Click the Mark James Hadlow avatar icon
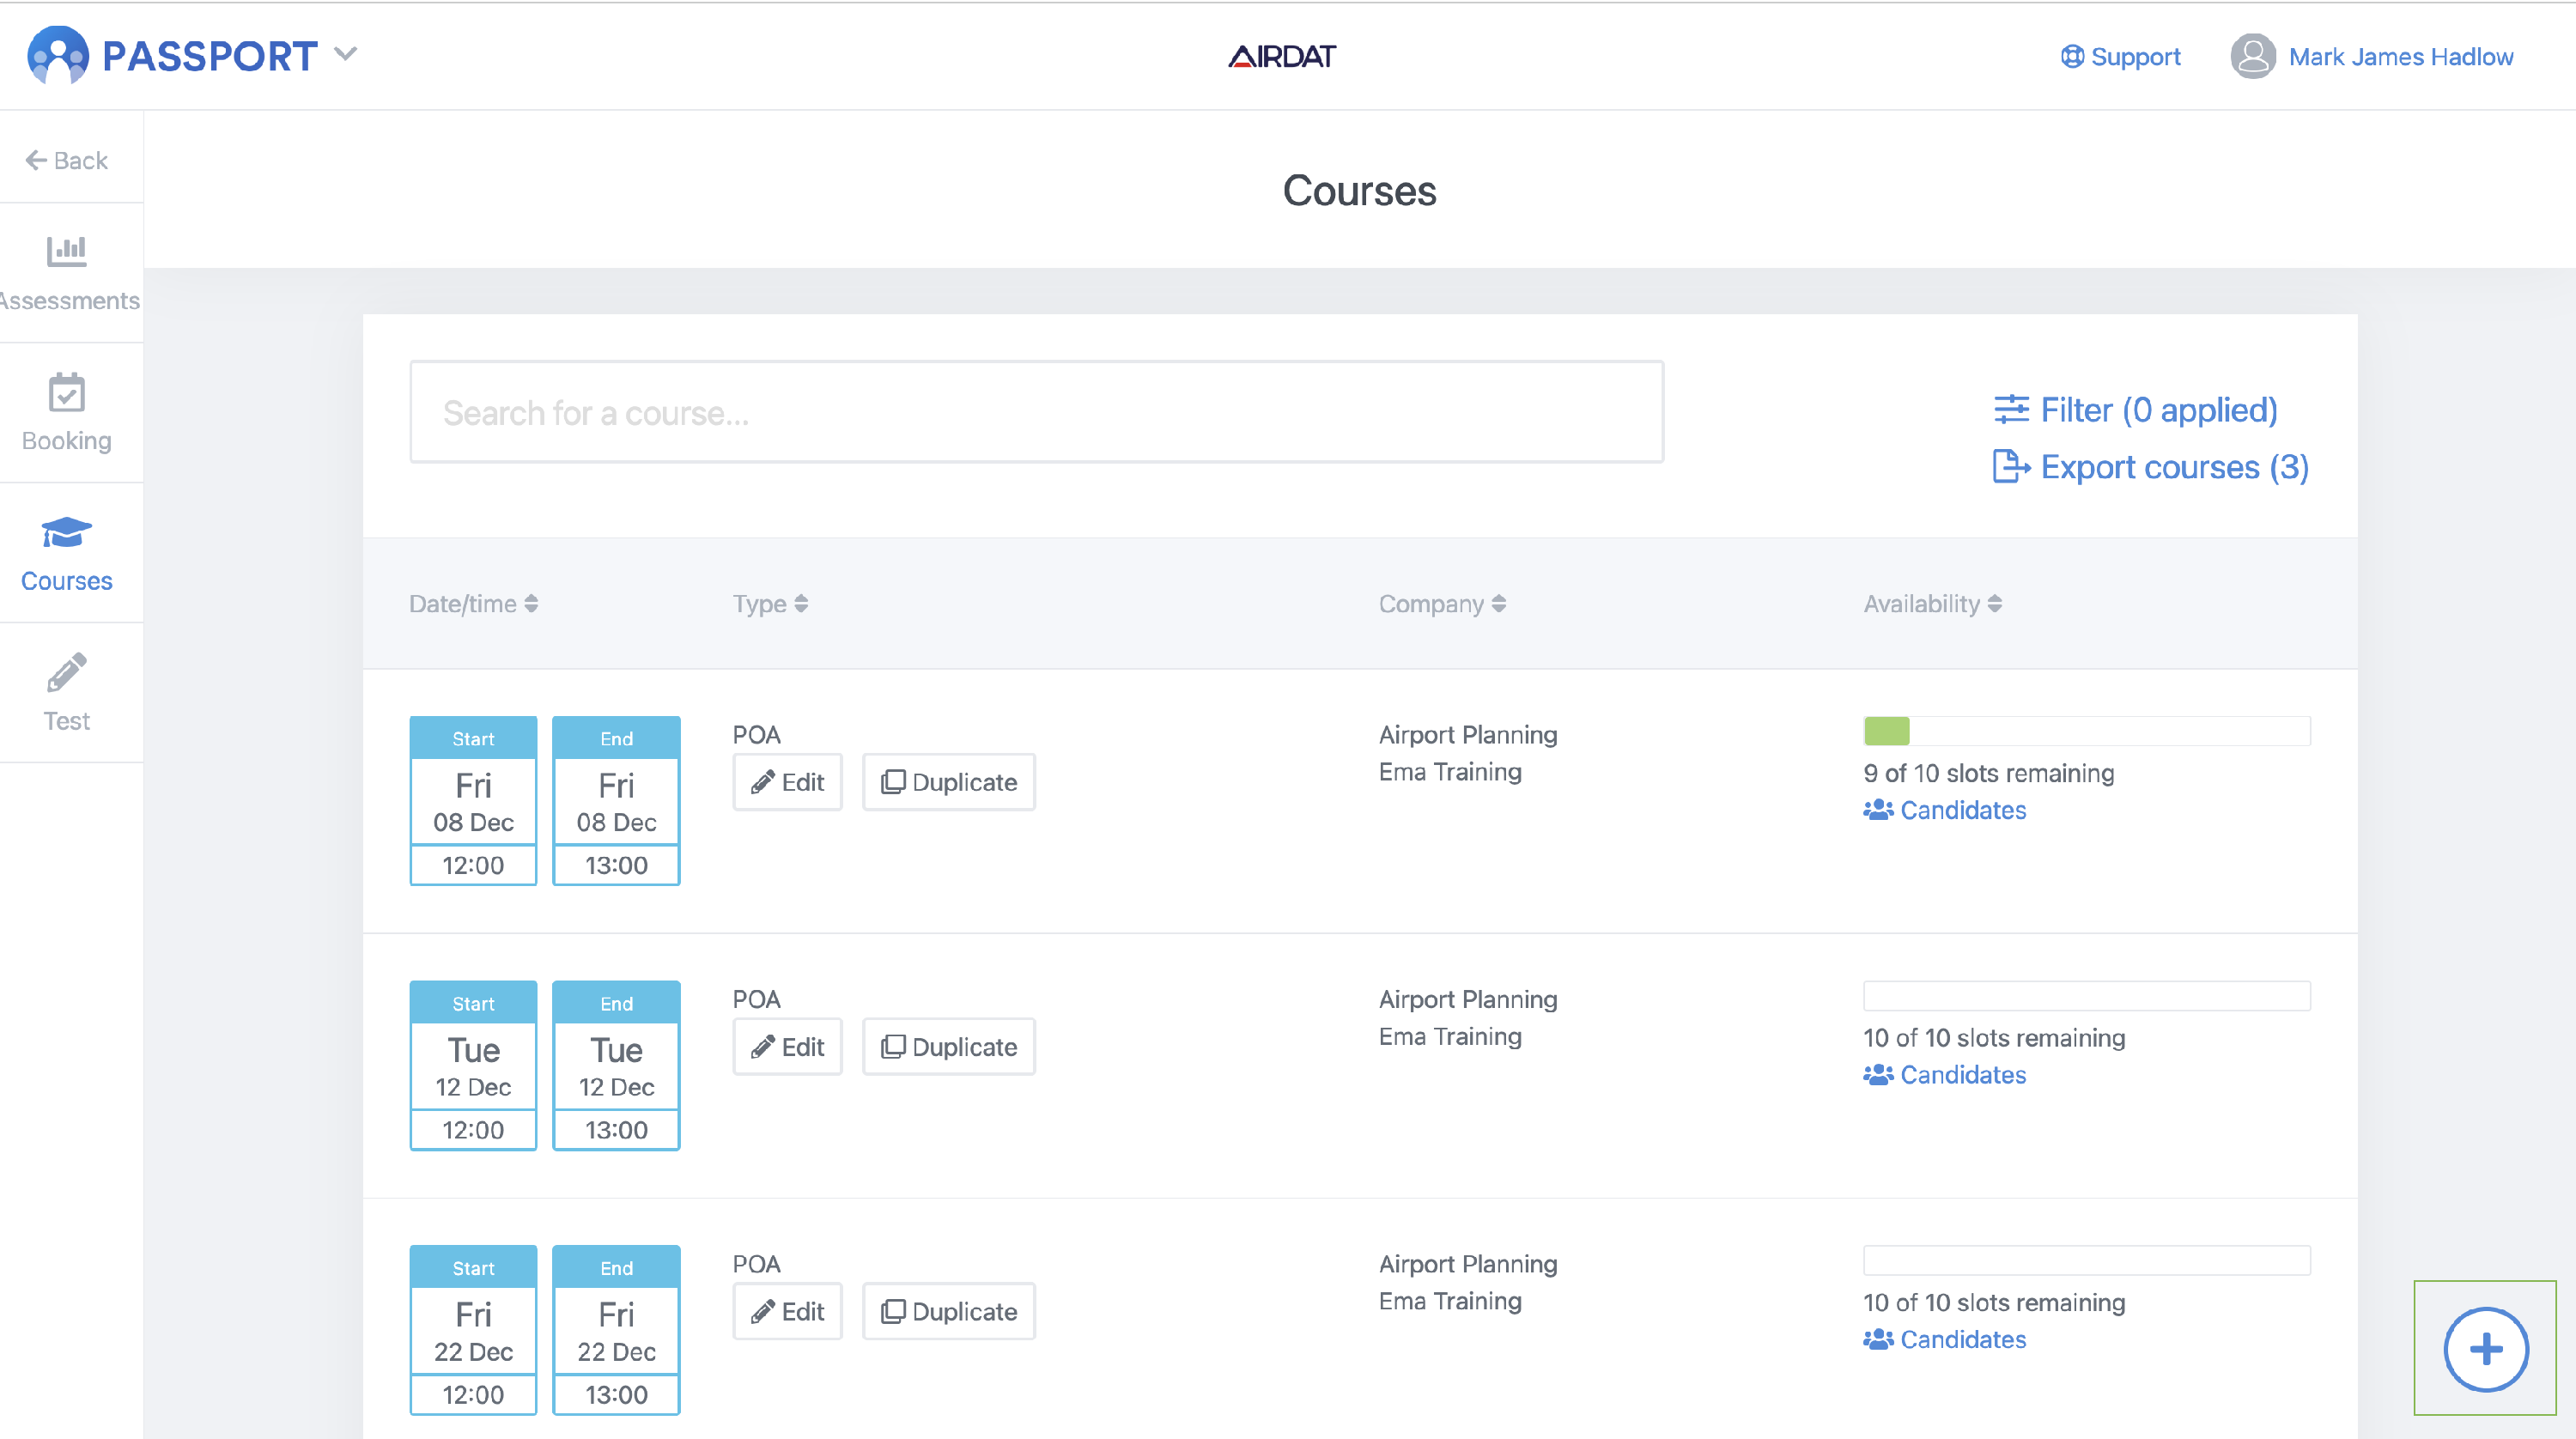 click(2252, 56)
